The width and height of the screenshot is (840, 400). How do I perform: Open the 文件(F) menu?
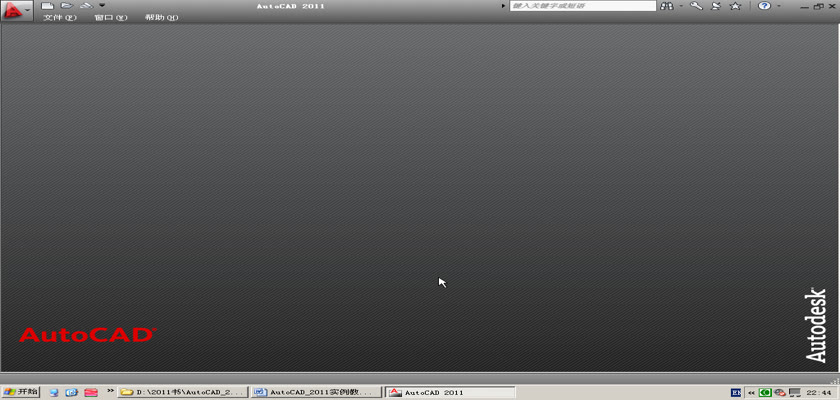pos(60,17)
